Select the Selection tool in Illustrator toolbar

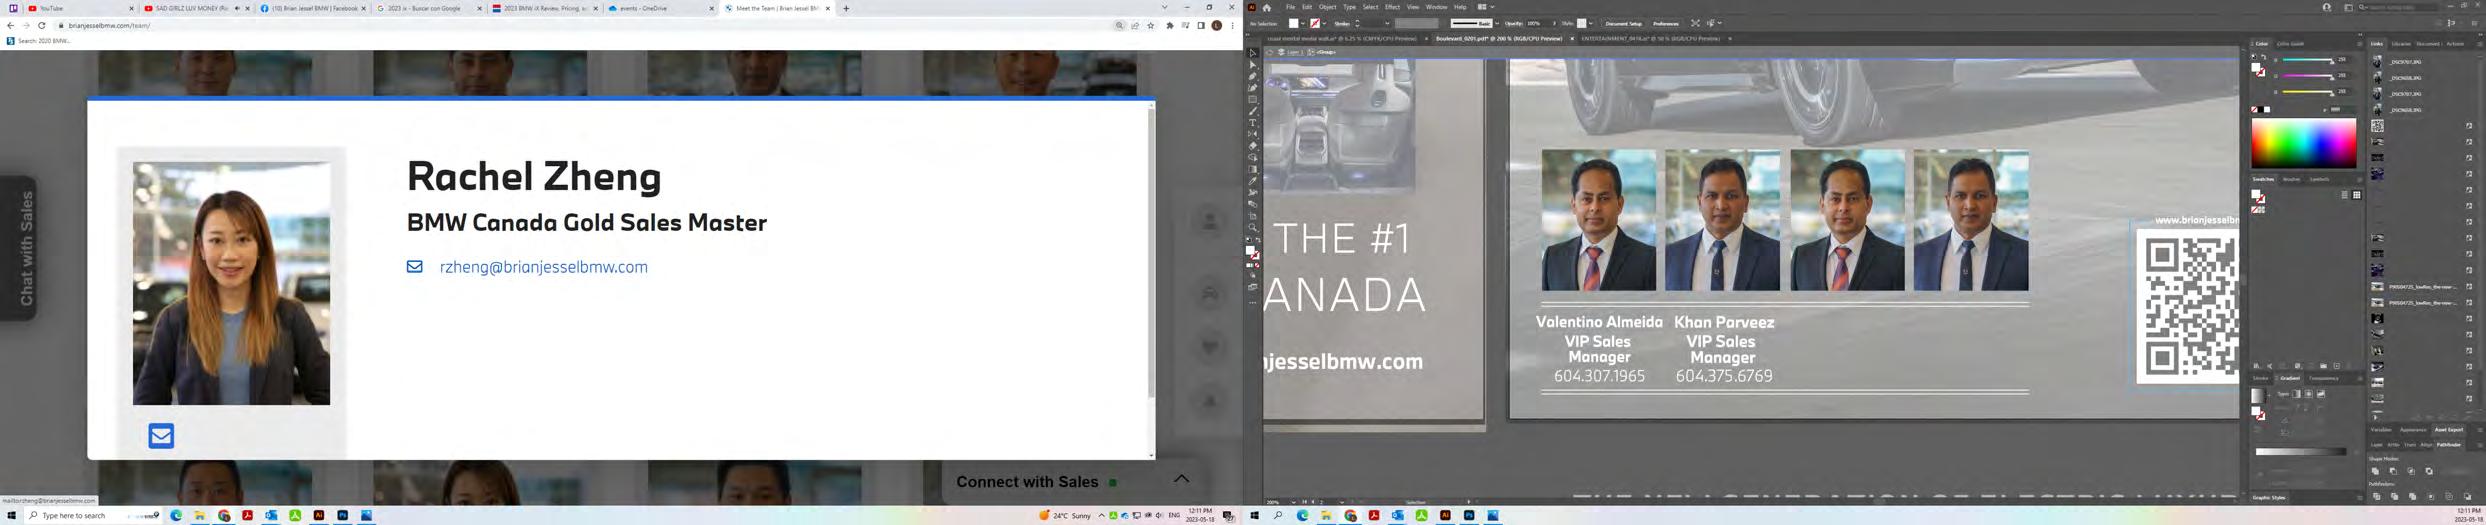pyautogui.click(x=1252, y=53)
